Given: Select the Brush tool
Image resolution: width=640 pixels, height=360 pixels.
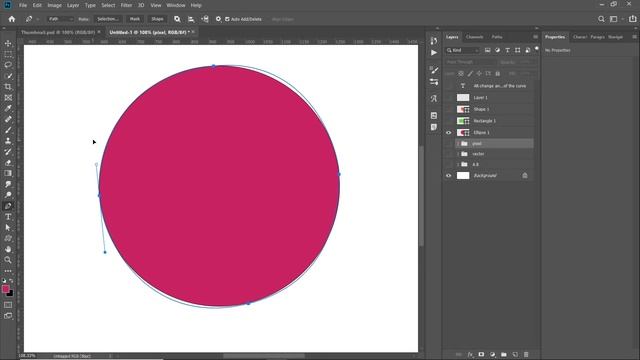Looking at the screenshot, I should 8,130.
